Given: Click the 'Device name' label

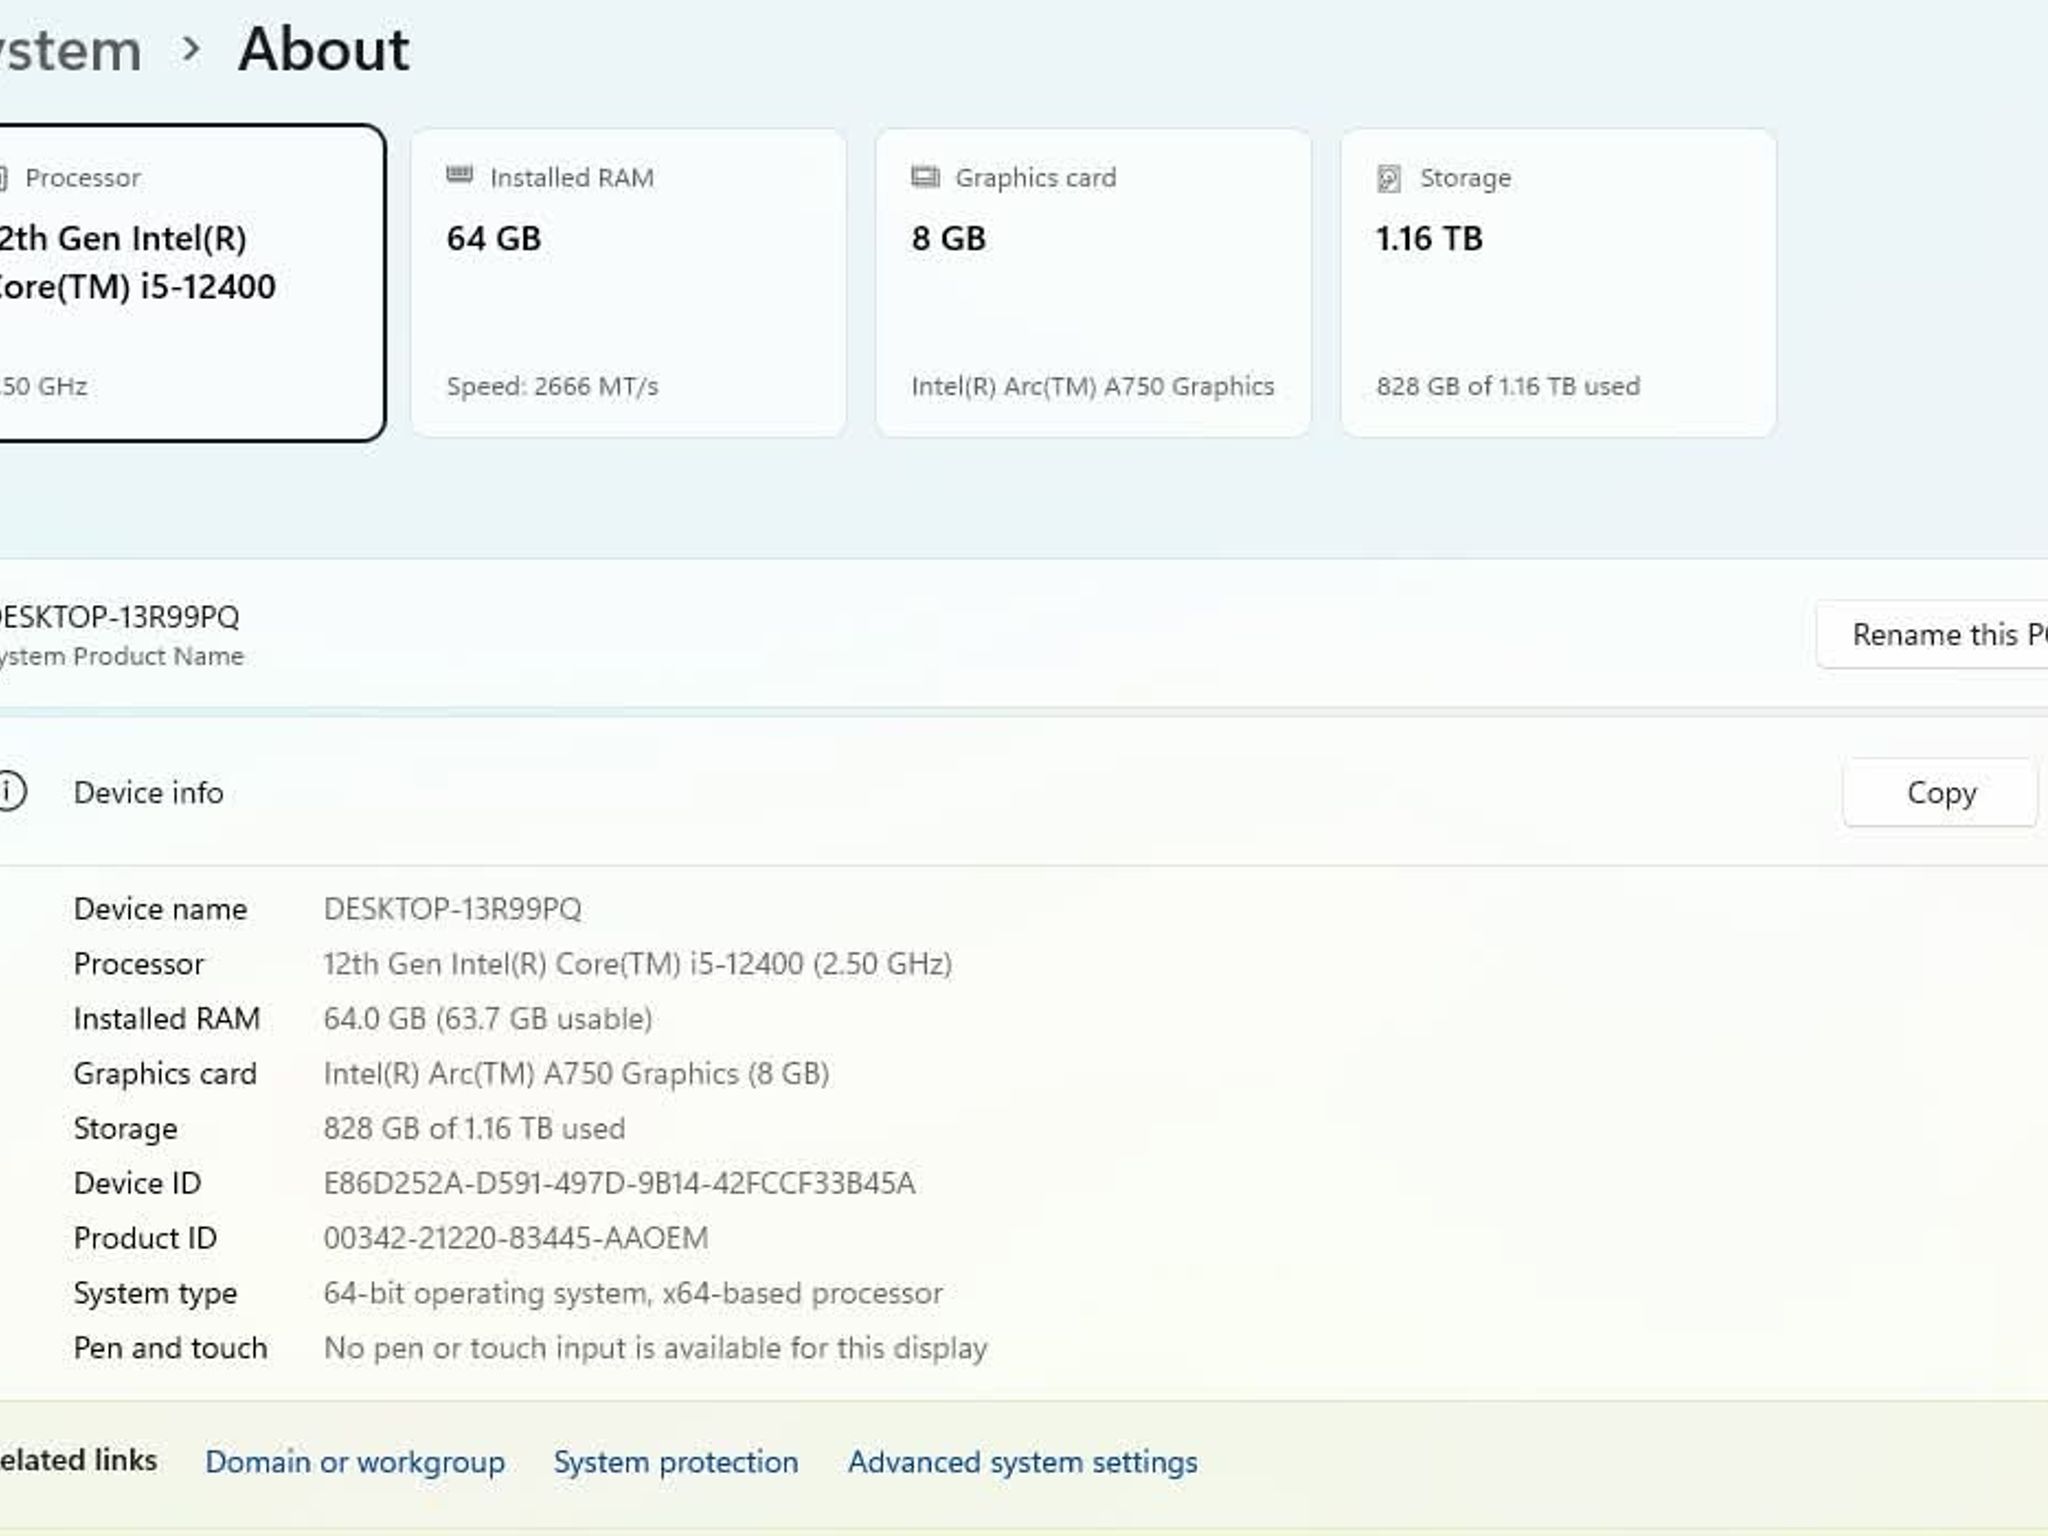Looking at the screenshot, I should (160, 908).
